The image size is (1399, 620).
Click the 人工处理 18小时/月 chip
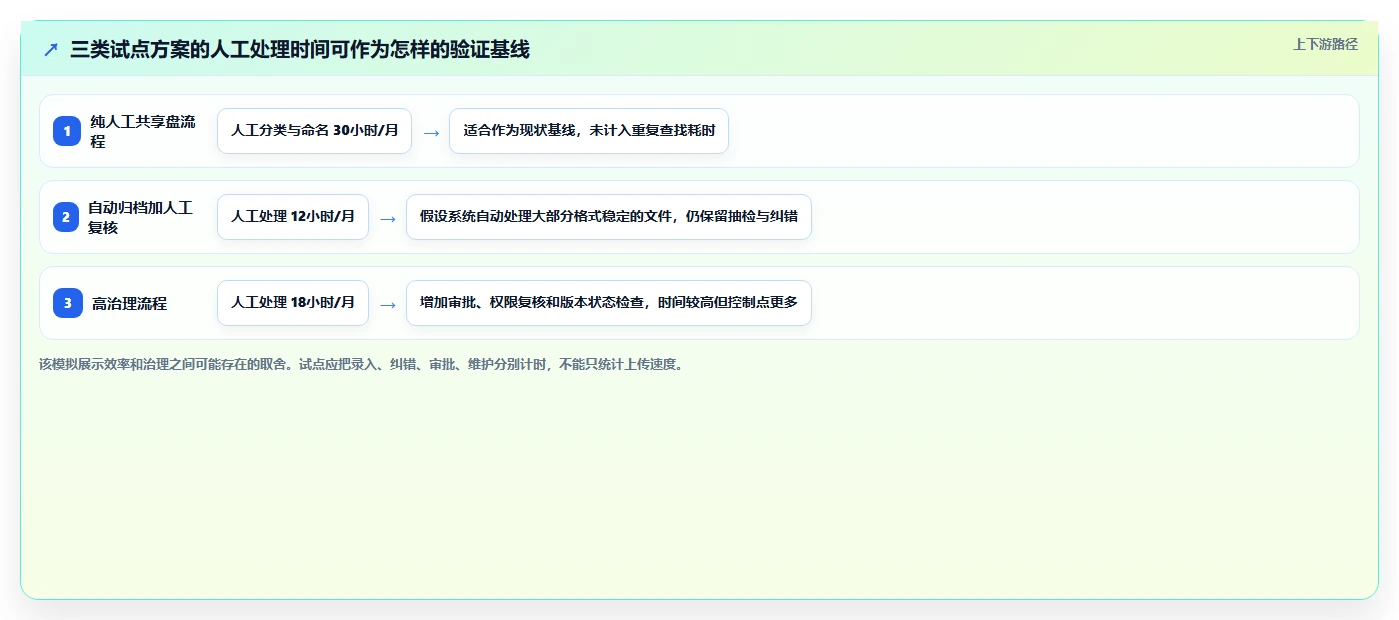coord(293,303)
